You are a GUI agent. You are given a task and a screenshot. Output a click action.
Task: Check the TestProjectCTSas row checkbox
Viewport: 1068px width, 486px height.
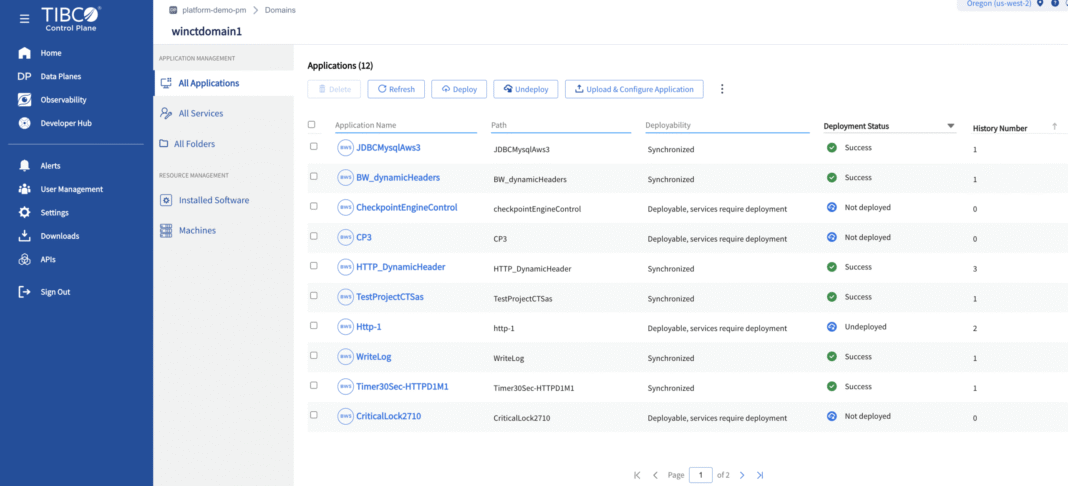tap(314, 296)
